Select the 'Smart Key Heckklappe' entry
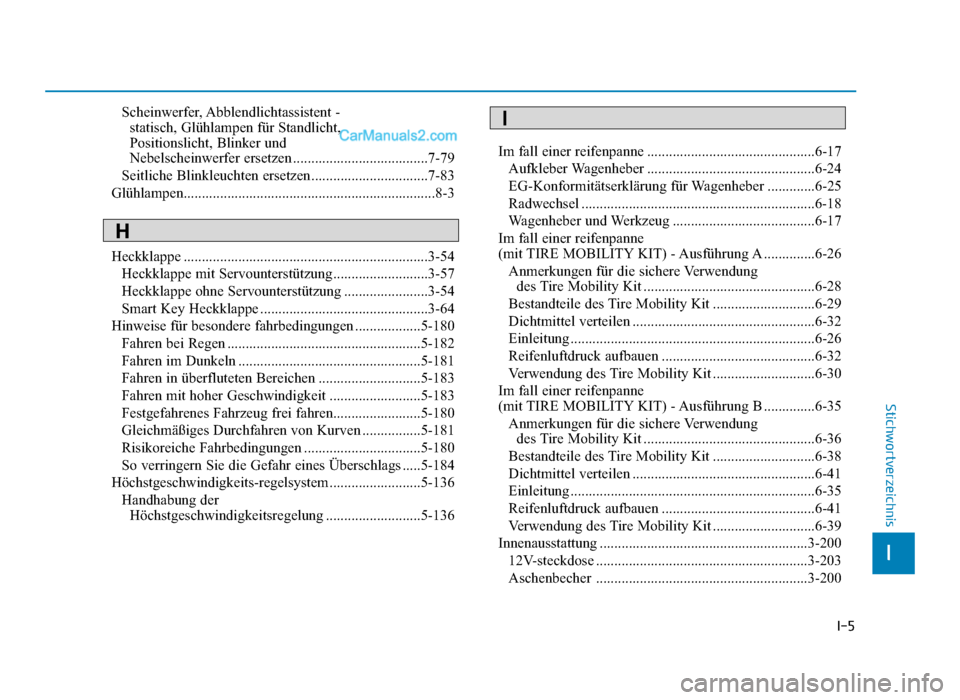960x700 pixels. tap(288, 309)
